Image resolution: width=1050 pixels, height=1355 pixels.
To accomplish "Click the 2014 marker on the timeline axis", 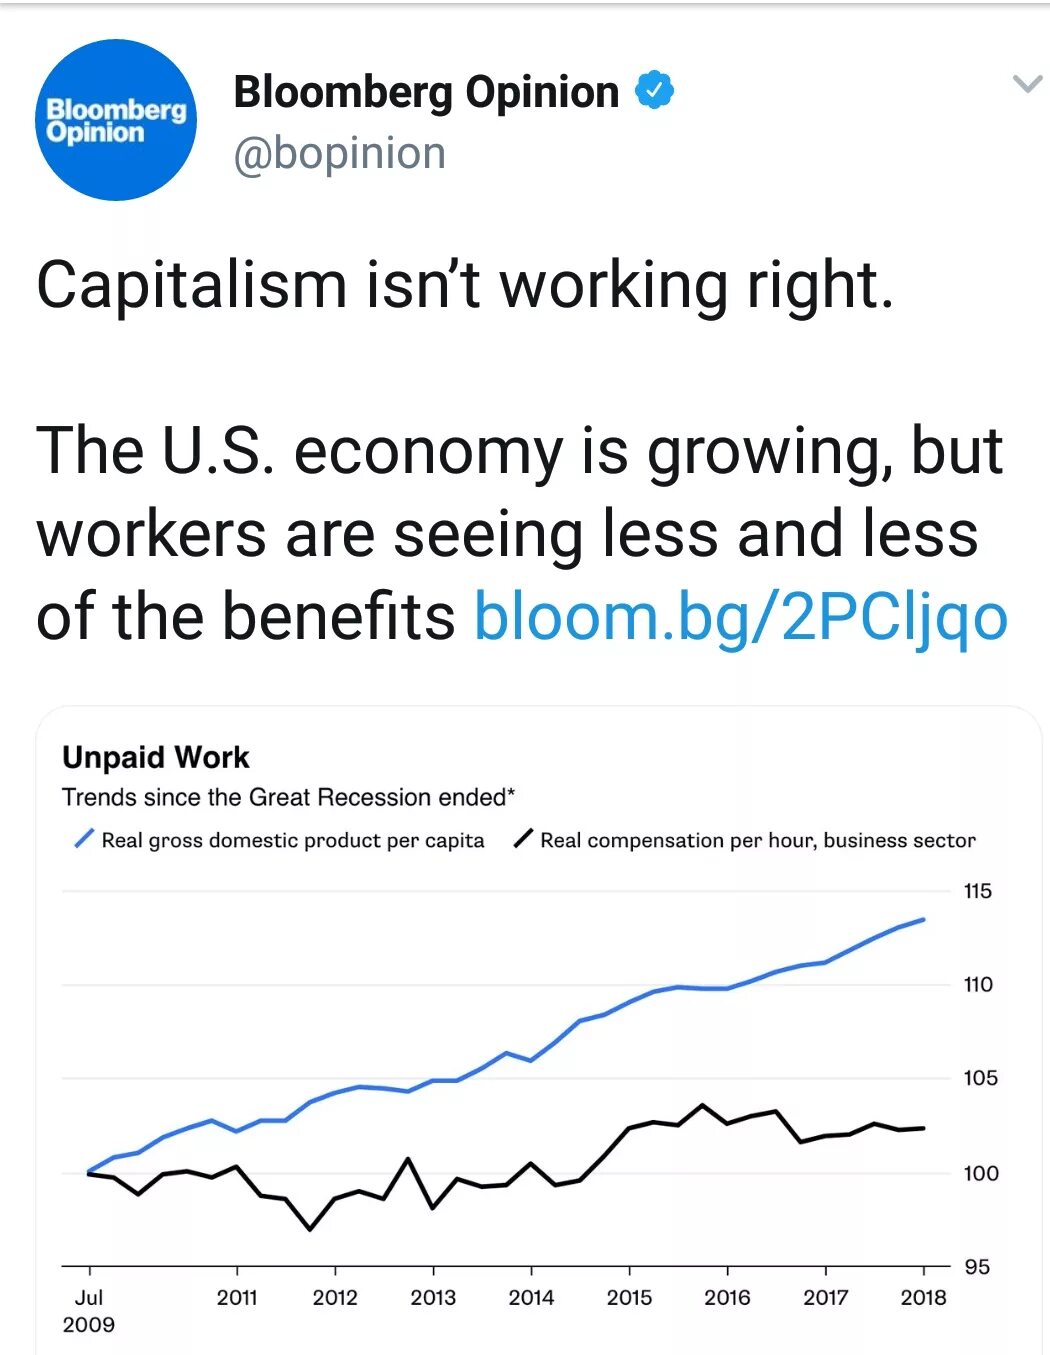I will click(531, 1297).
